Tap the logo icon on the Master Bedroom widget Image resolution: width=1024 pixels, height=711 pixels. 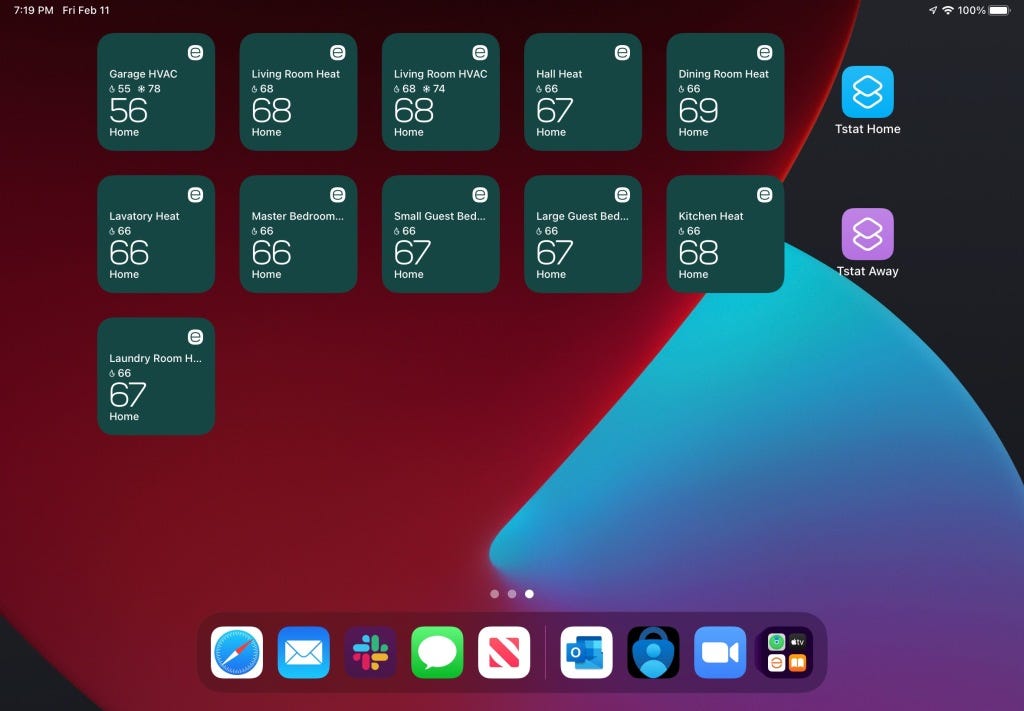338,195
